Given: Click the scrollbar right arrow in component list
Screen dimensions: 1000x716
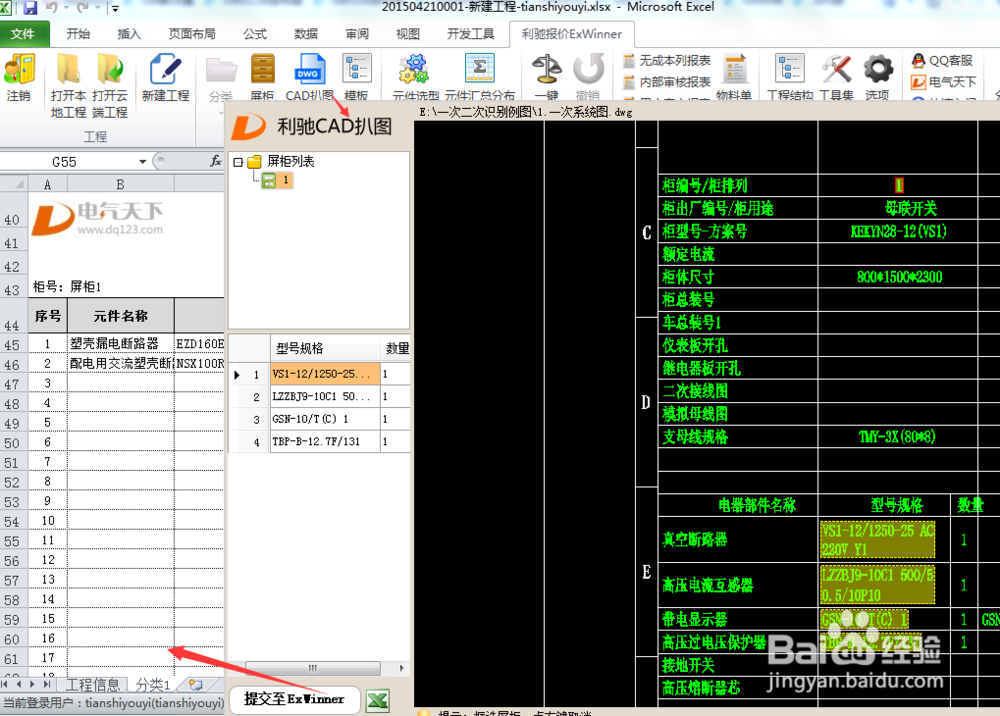Looking at the screenshot, I should (401, 668).
